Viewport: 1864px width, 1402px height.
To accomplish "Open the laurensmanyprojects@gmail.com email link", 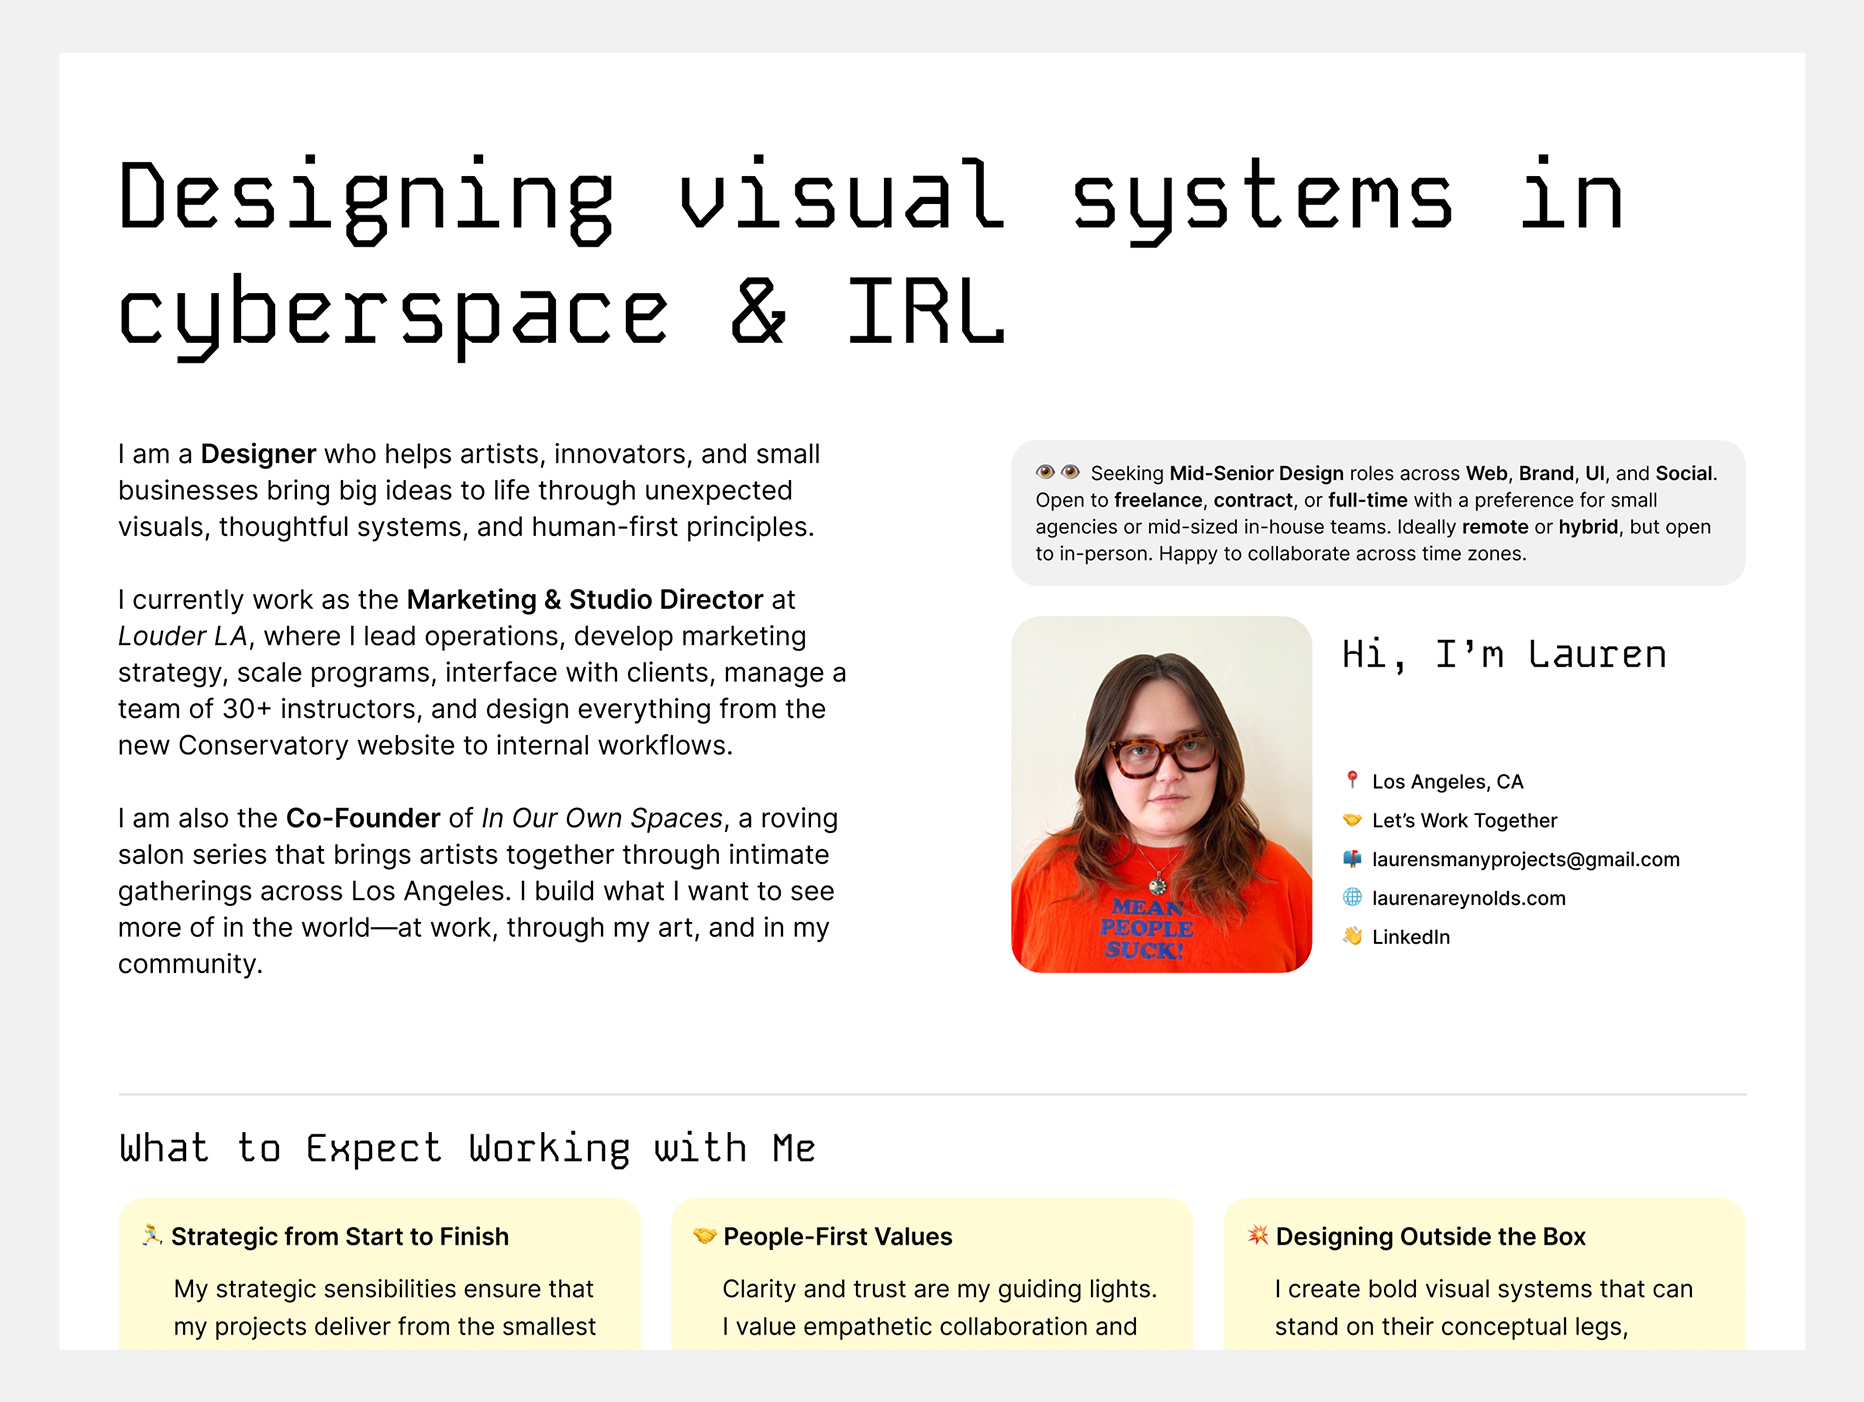I will pos(1526,859).
